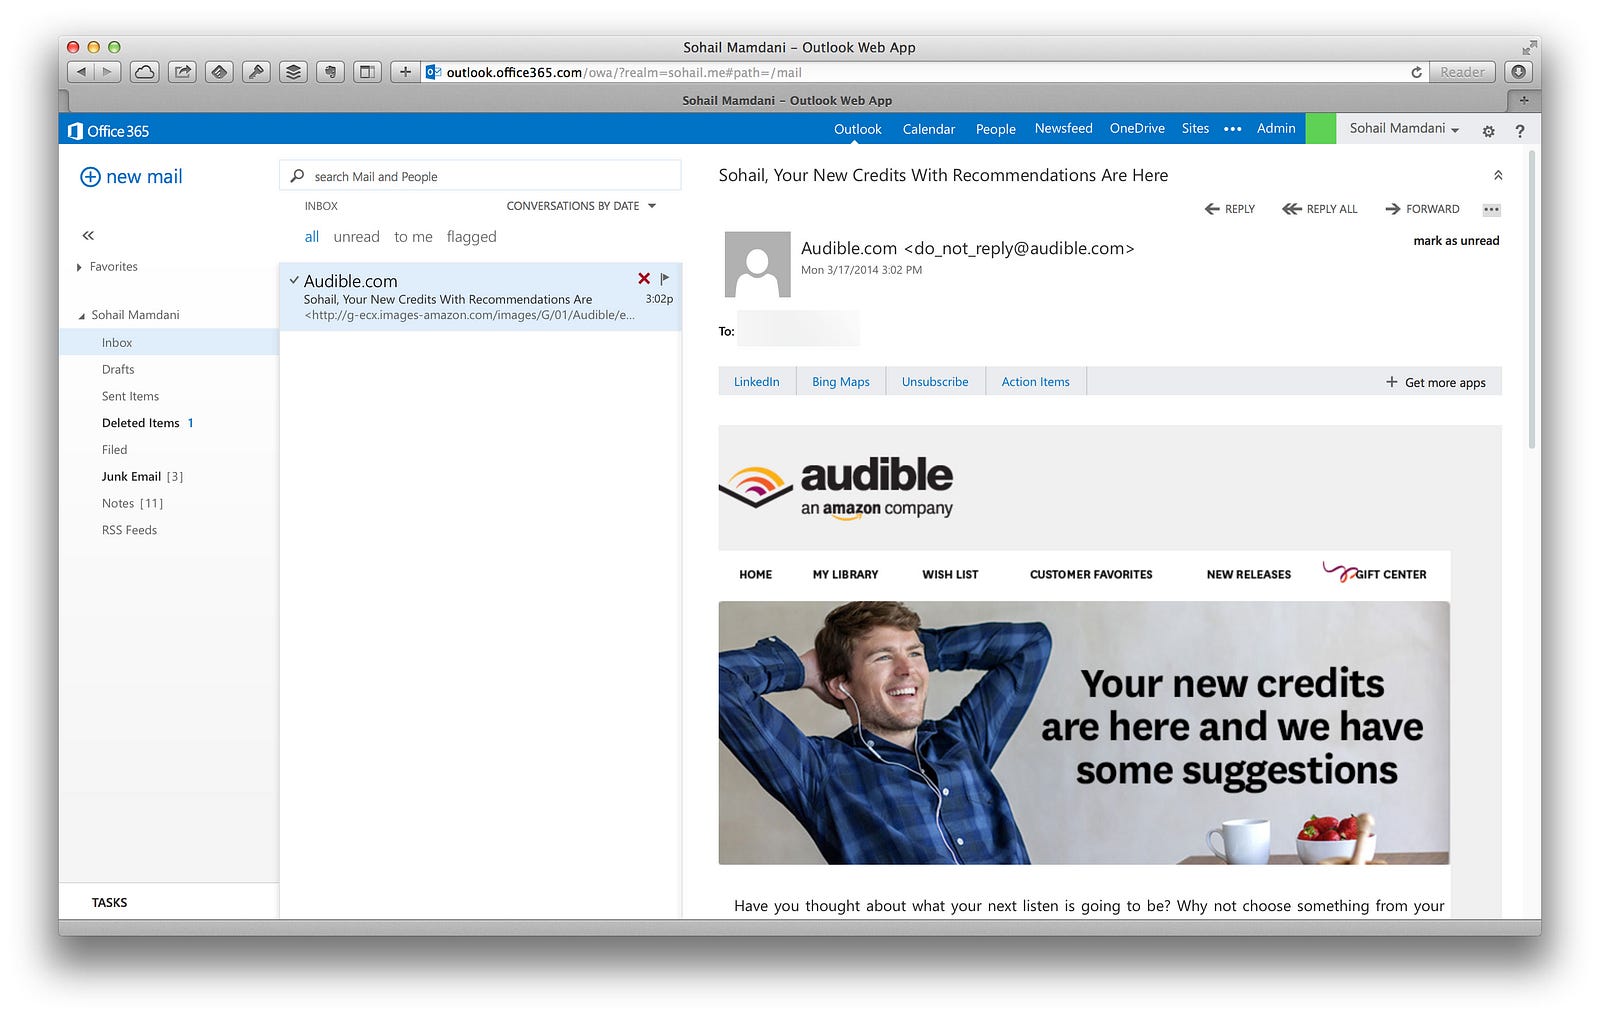Screen dimensions: 1600x1017
Task: Click the Safari address bar URL
Action: point(624,72)
